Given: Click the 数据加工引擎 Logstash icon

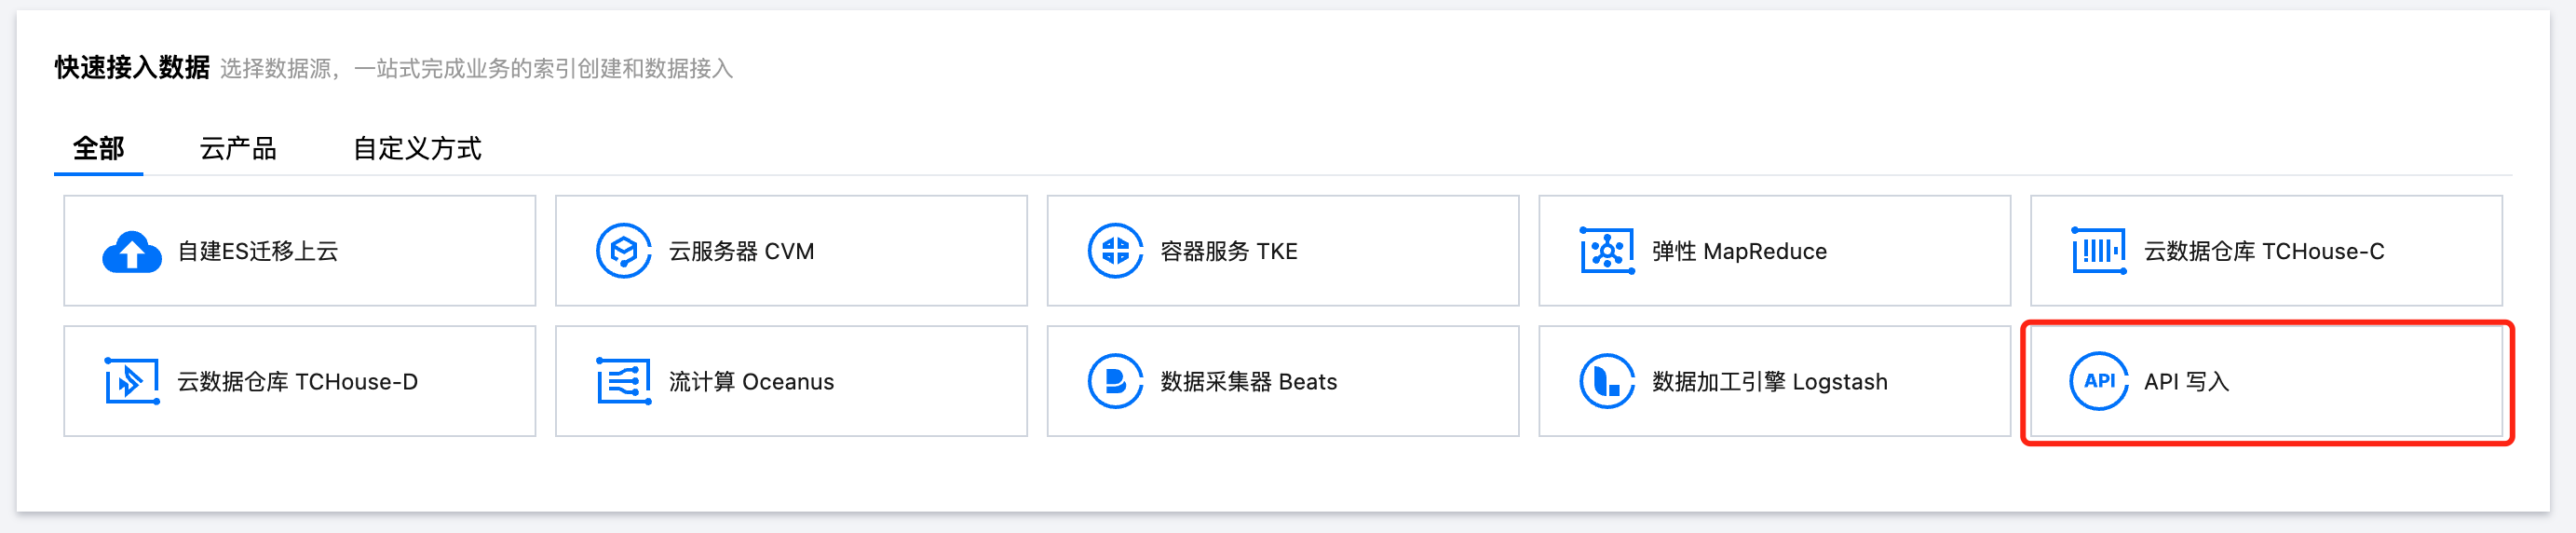Looking at the screenshot, I should (1606, 381).
